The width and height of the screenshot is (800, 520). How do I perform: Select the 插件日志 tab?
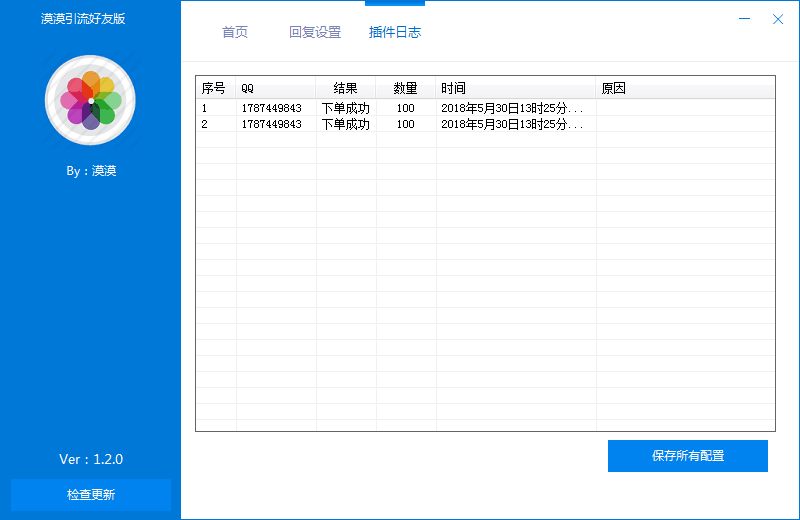(395, 32)
